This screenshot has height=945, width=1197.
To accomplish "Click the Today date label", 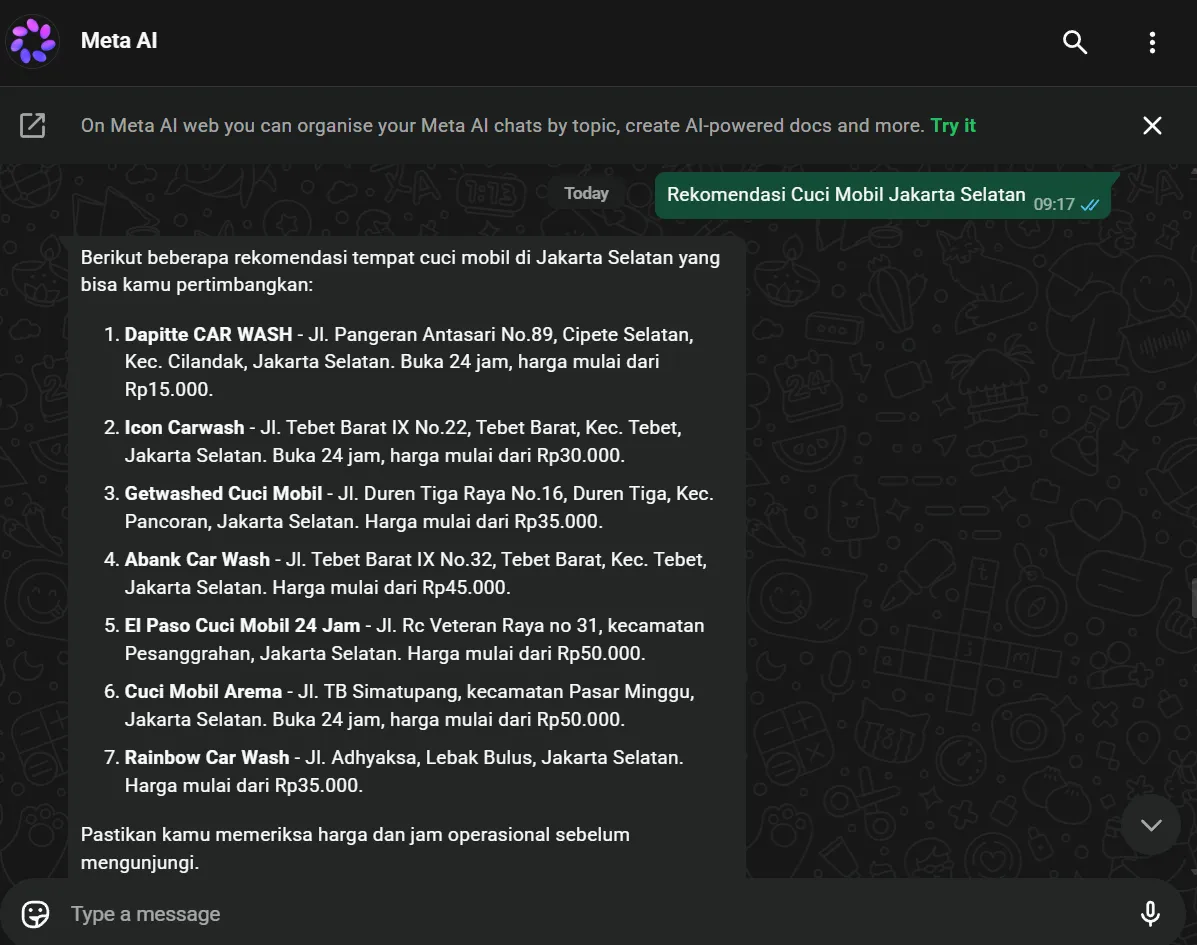I will 586,193.
